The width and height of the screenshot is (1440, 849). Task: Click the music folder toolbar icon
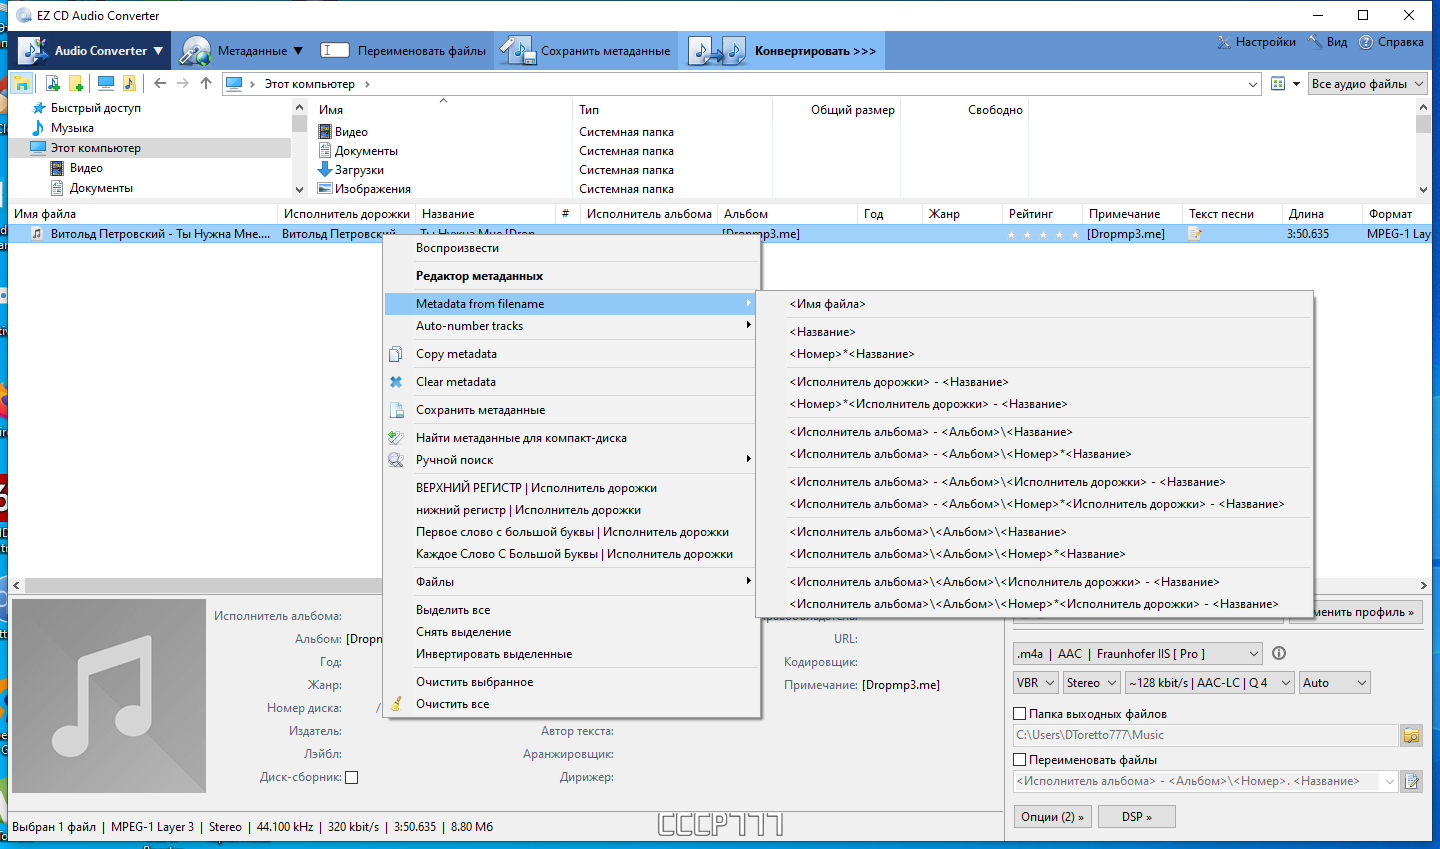[x=129, y=83]
